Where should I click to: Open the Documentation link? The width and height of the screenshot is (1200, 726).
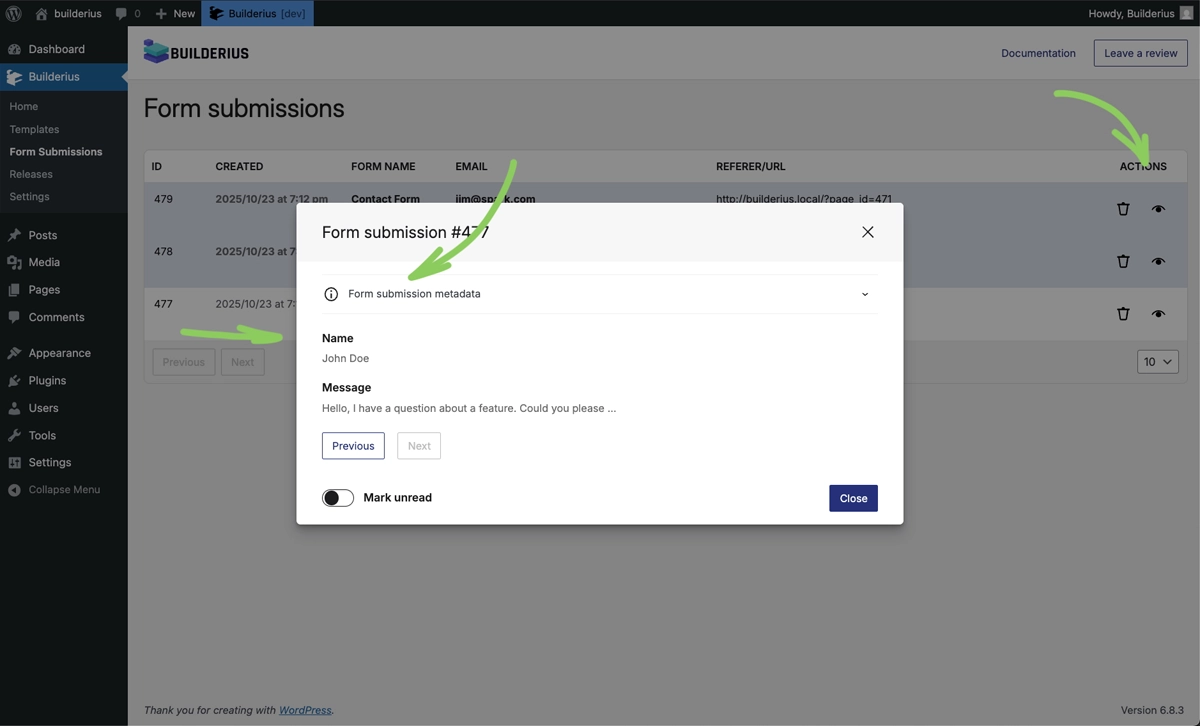click(1038, 53)
